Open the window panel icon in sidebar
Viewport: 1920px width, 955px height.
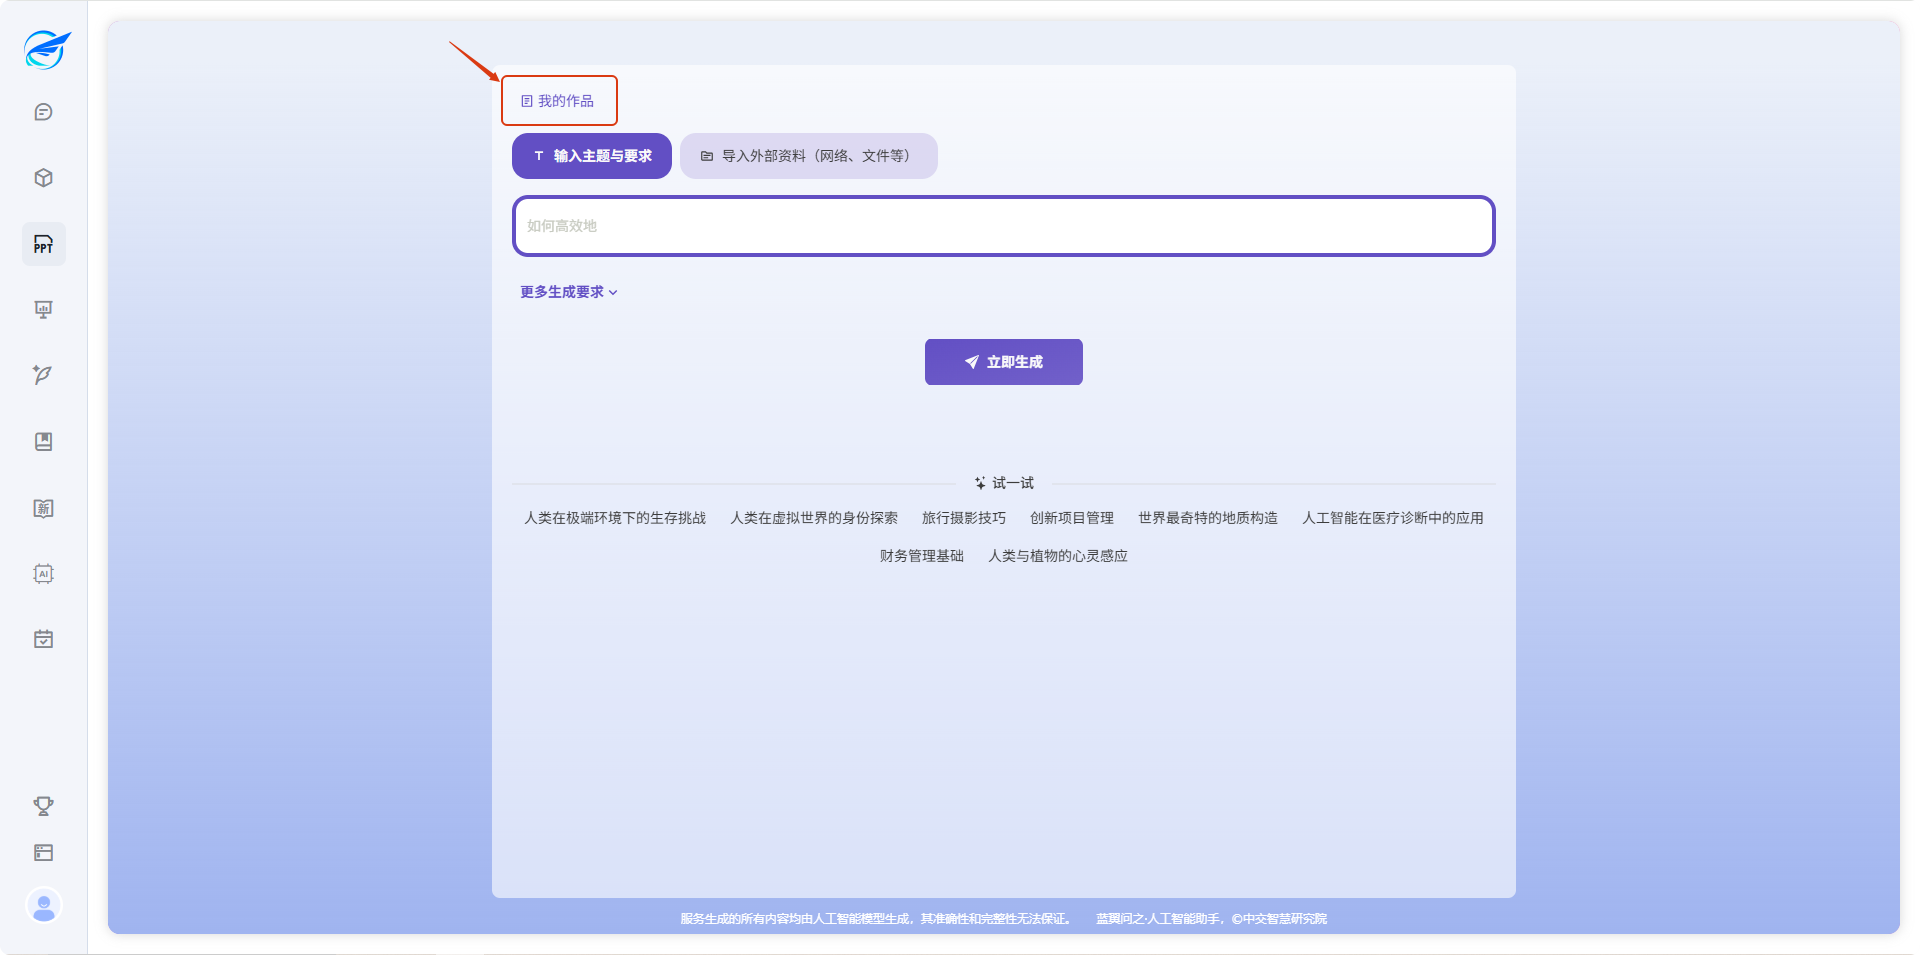(43, 853)
